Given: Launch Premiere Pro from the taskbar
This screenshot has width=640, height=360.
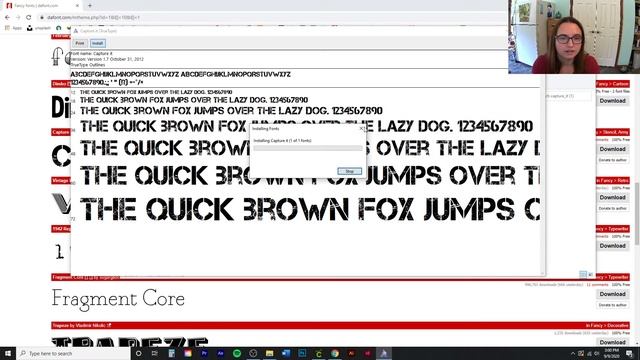Looking at the screenshot, I should pyautogui.click(x=204, y=353).
